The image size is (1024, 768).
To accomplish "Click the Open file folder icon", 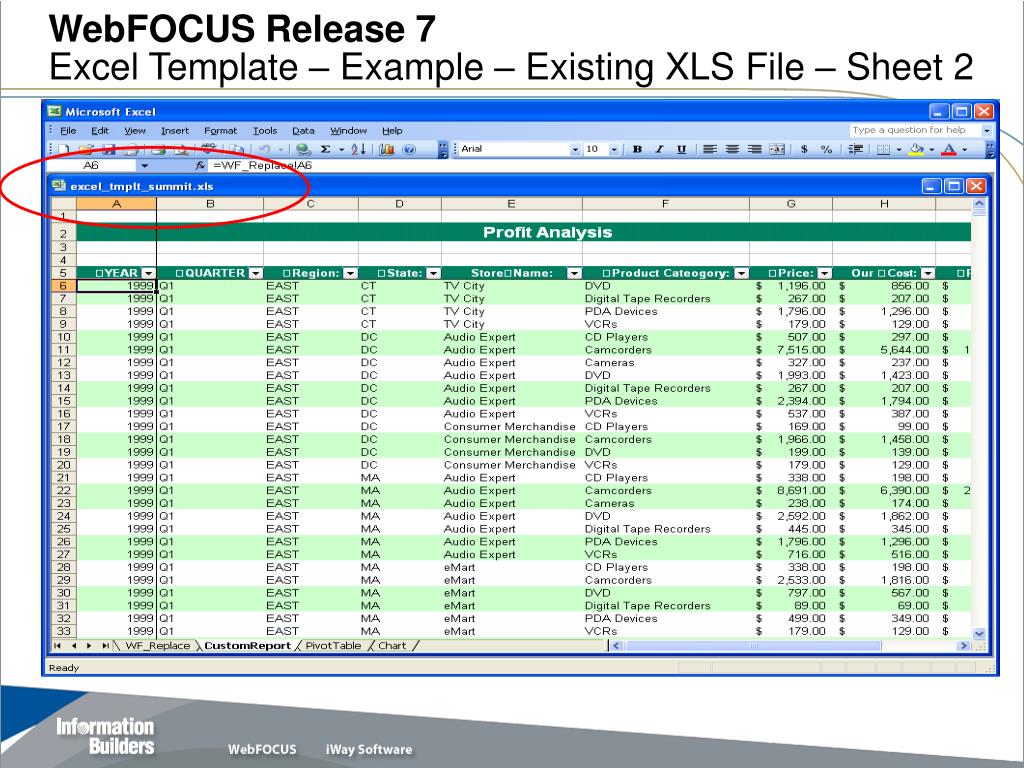I will point(86,150).
